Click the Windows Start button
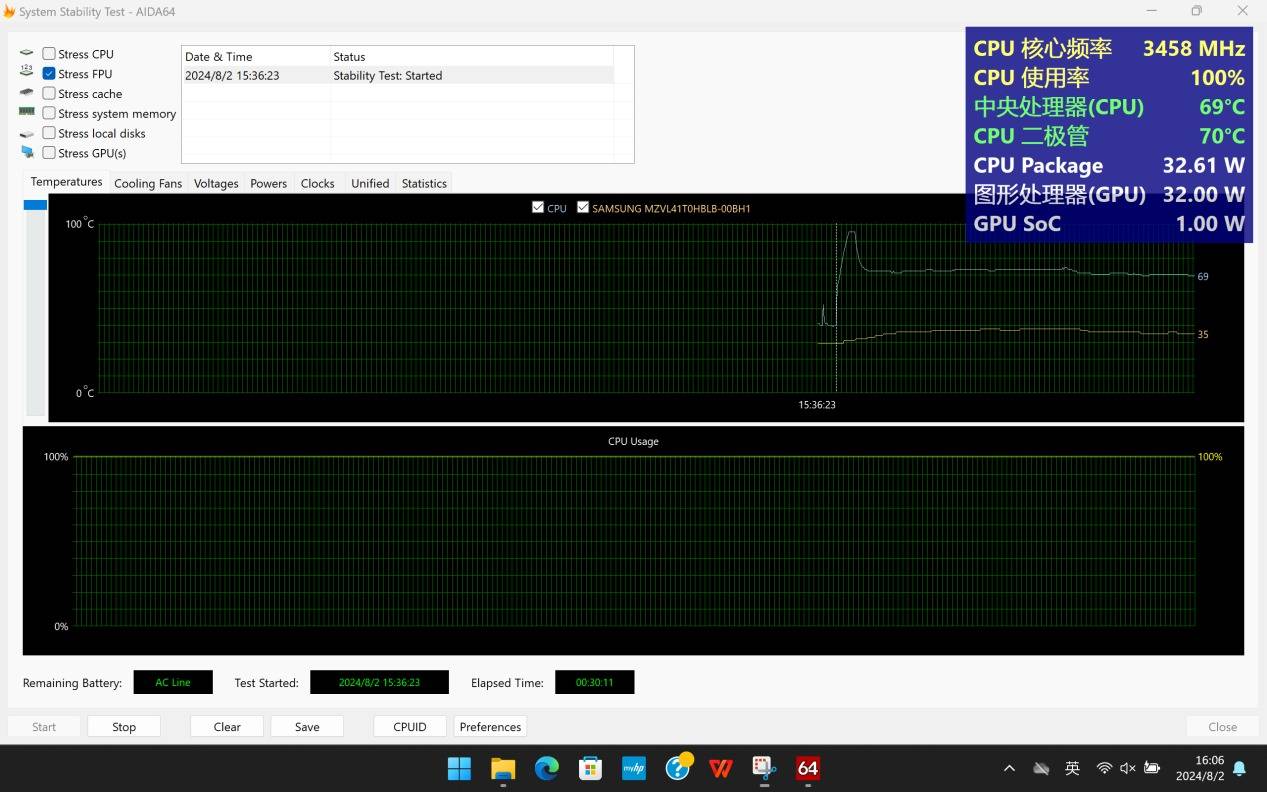The width and height of the screenshot is (1267, 792). coord(459,768)
